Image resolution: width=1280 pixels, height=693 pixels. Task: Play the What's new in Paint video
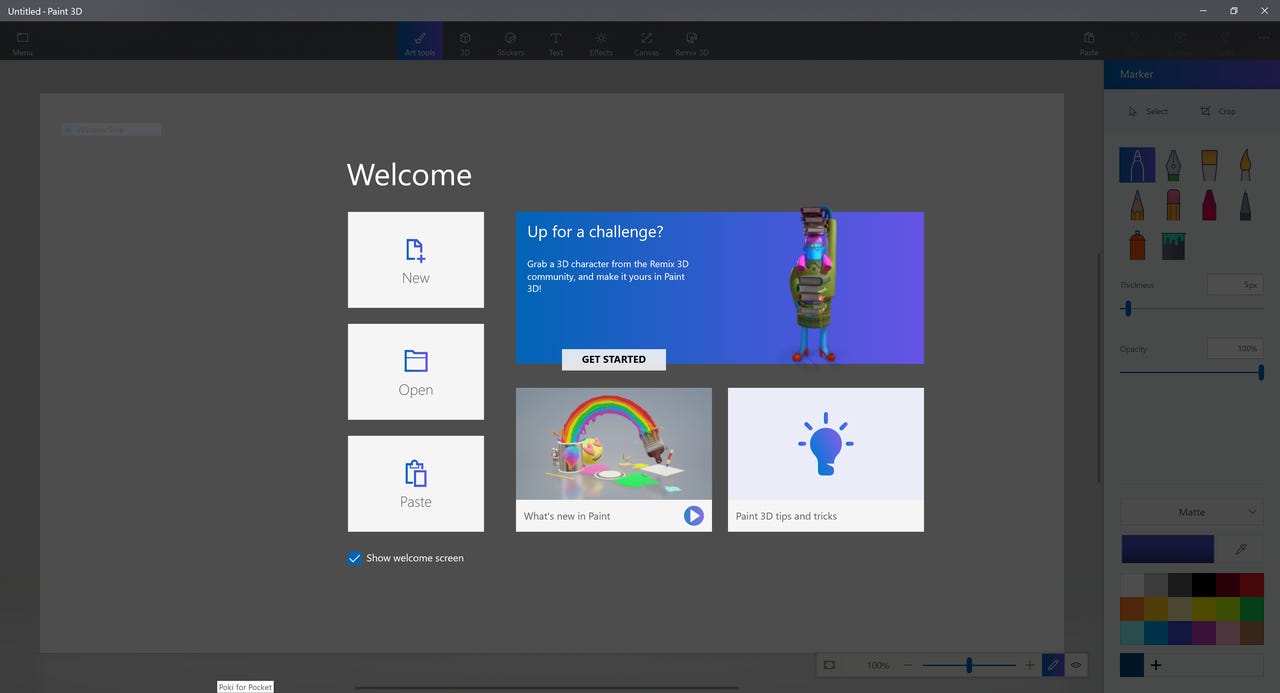coord(693,515)
